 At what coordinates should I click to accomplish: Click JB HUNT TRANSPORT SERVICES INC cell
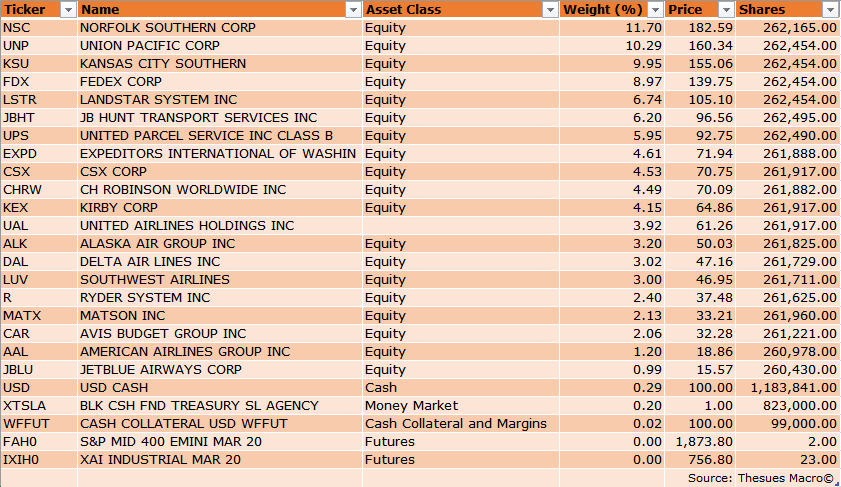point(220,117)
